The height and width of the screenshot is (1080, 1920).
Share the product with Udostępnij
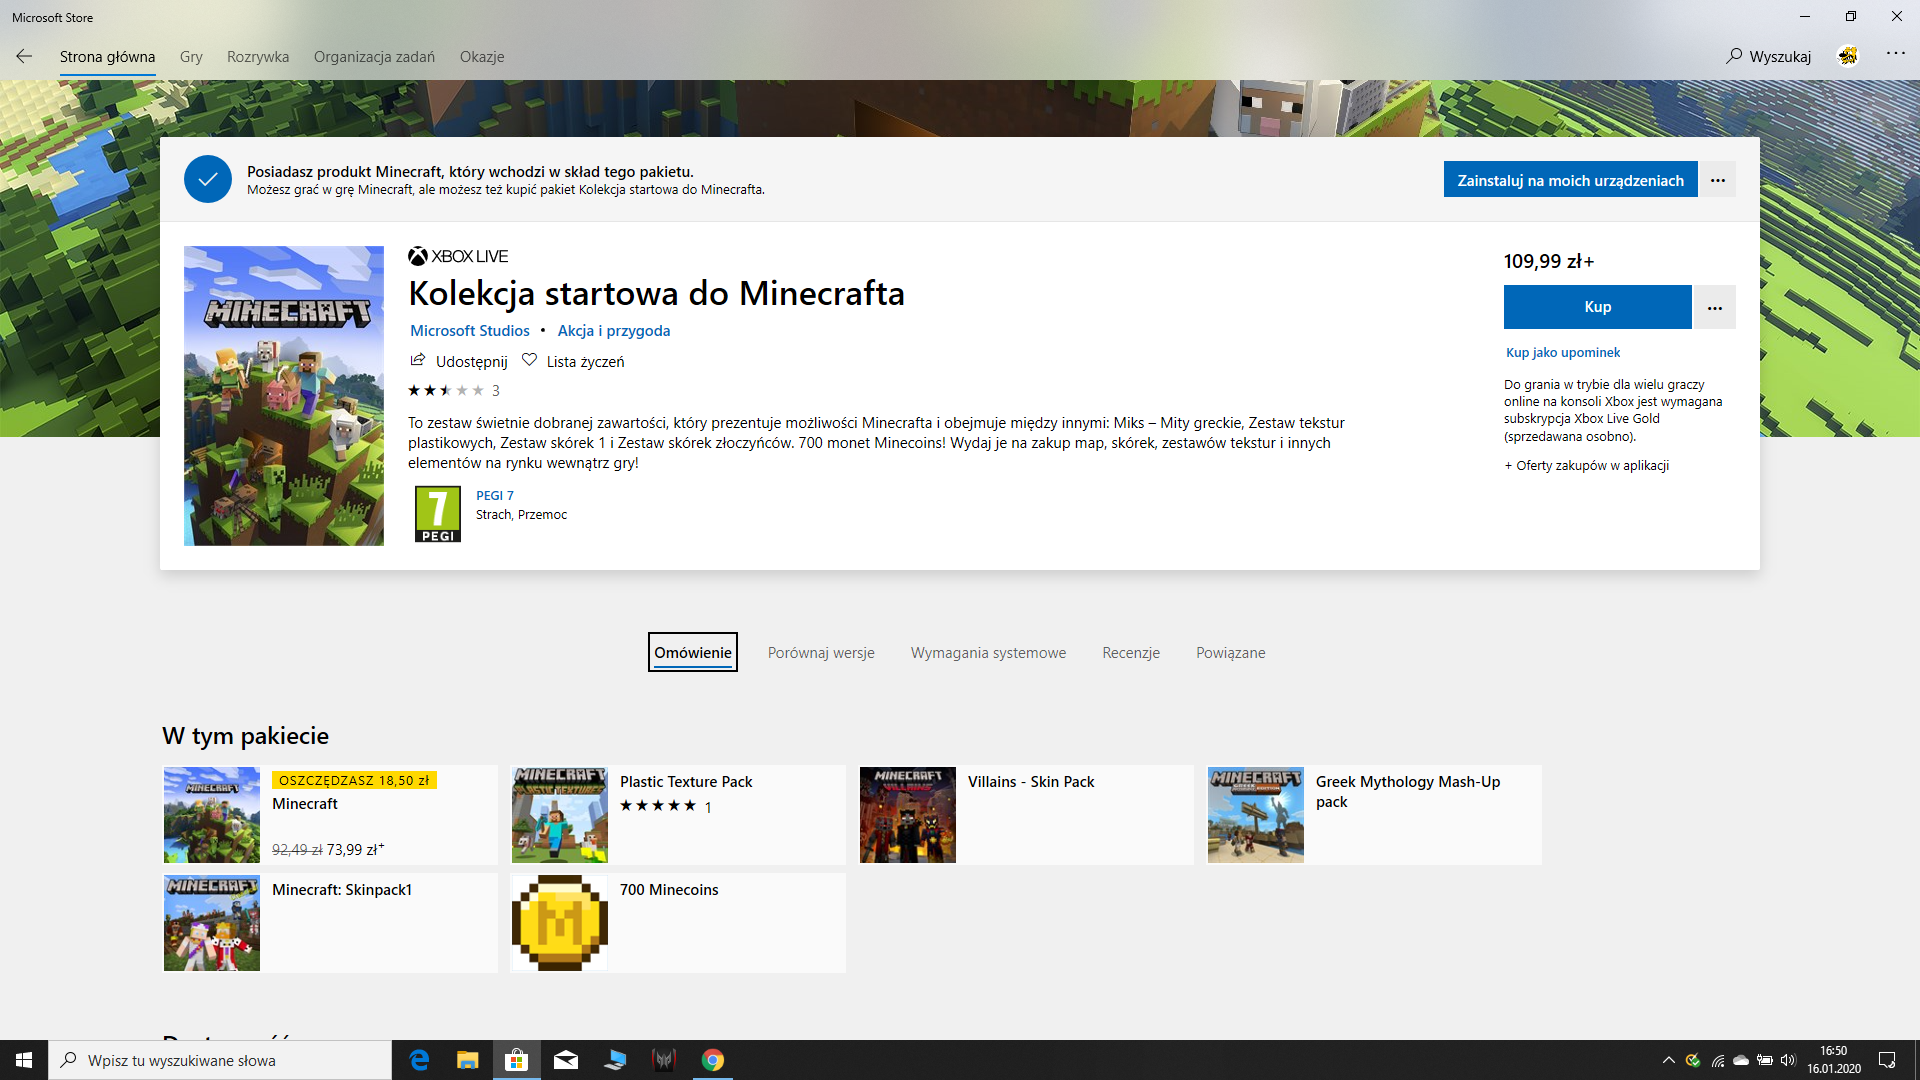coord(459,361)
